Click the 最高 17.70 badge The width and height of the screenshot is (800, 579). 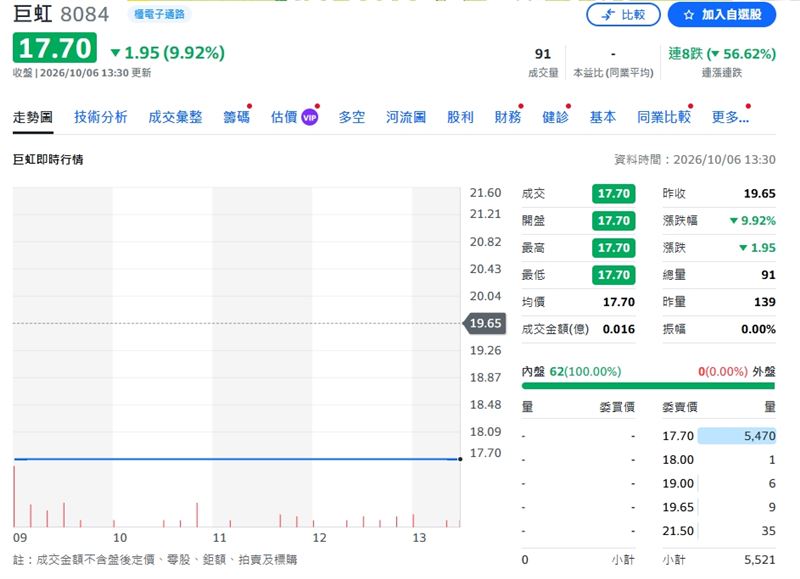click(613, 248)
